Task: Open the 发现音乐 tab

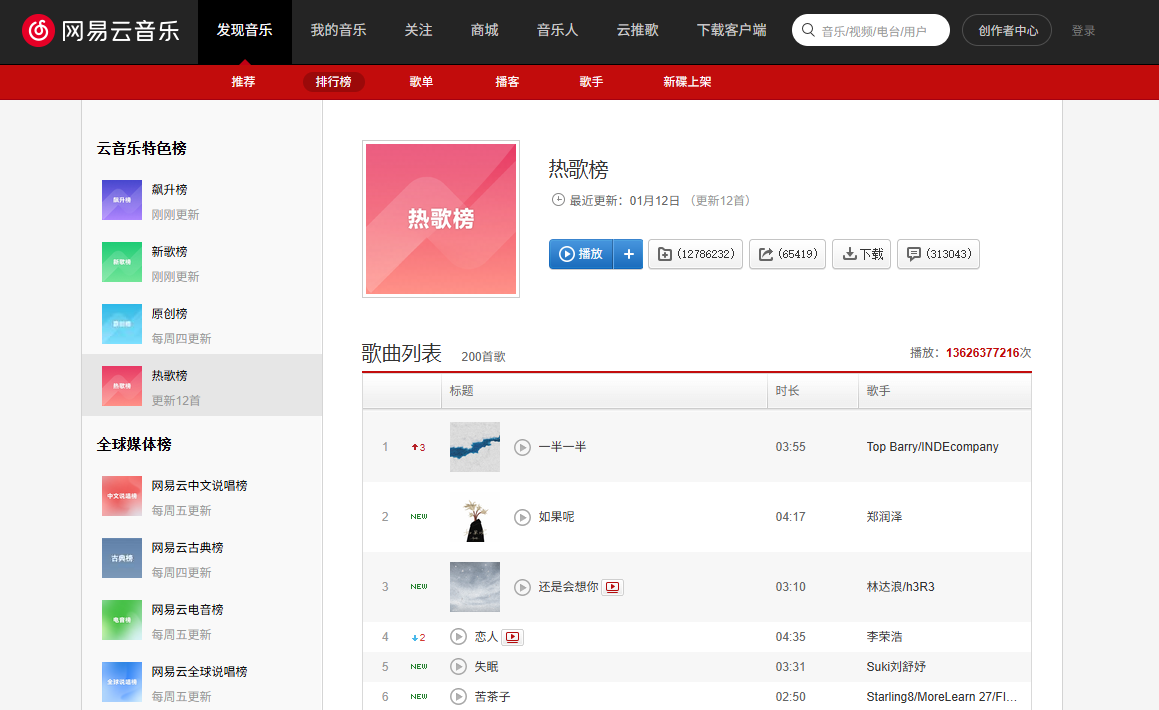Action: click(245, 30)
